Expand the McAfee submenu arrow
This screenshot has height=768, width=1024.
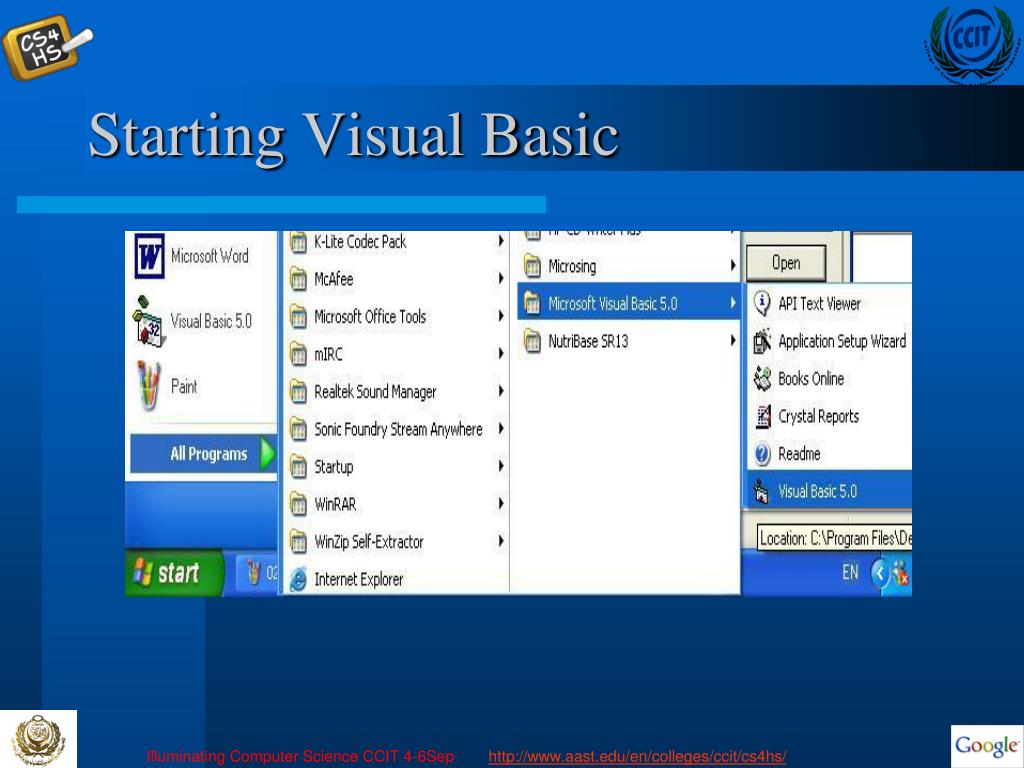(x=501, y=279)
